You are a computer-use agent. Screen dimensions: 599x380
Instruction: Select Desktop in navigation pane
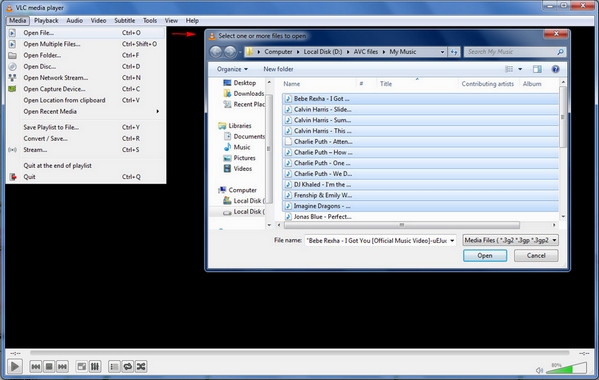[240, 82]
